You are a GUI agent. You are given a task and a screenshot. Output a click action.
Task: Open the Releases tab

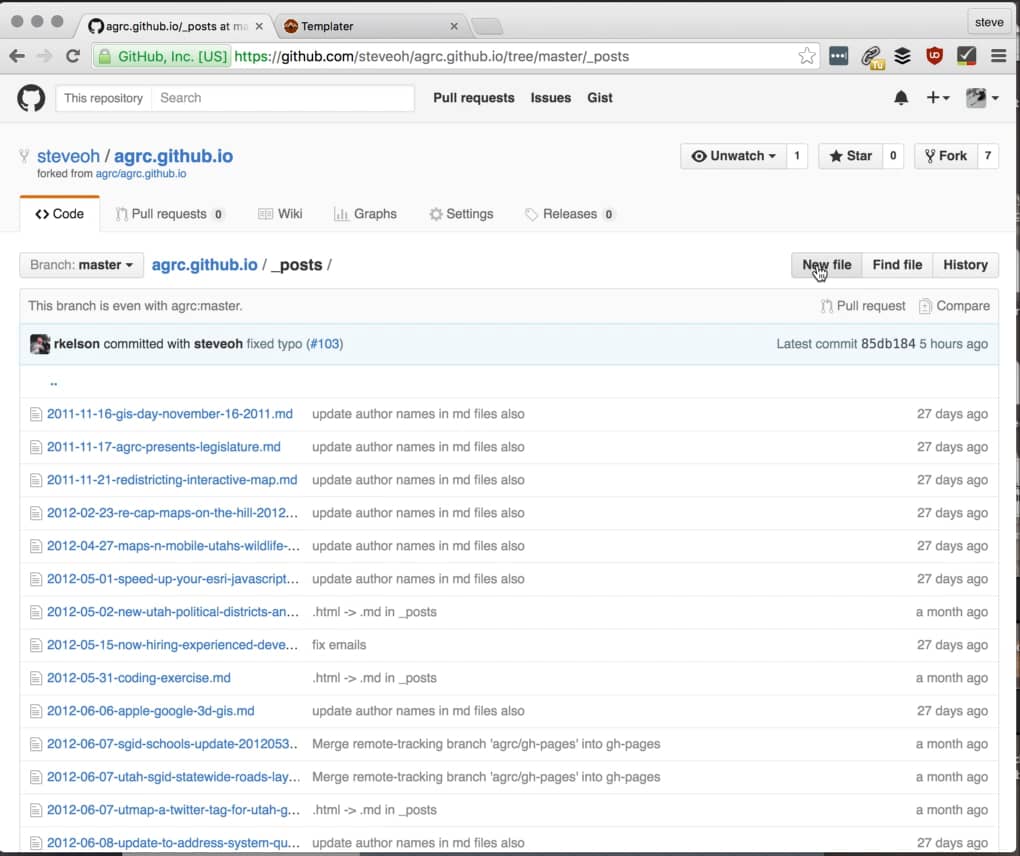pos(569,214)
